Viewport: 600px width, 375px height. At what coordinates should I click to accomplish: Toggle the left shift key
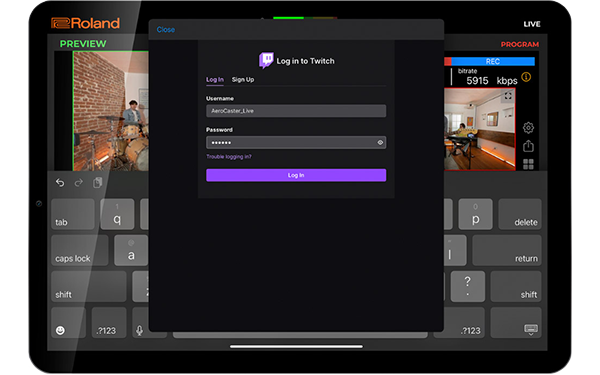click(x=89, y=286)
